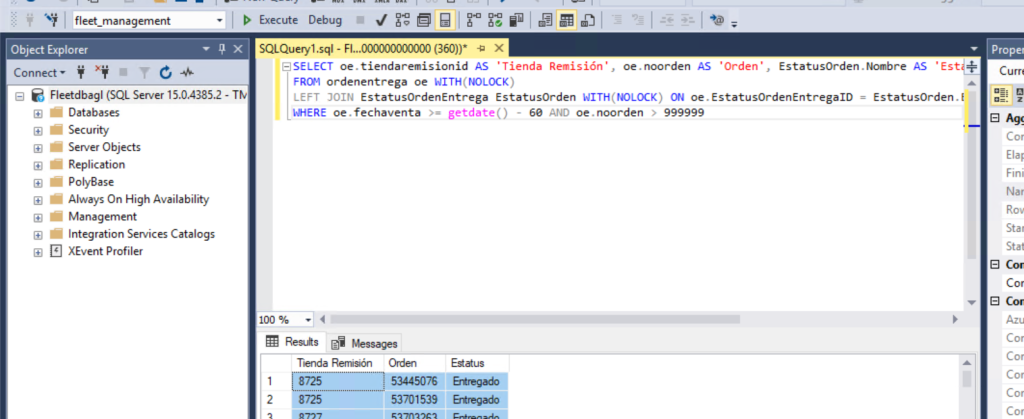
Task: Collapse the Agg section in Properties panel
Action: coord(996,118)
